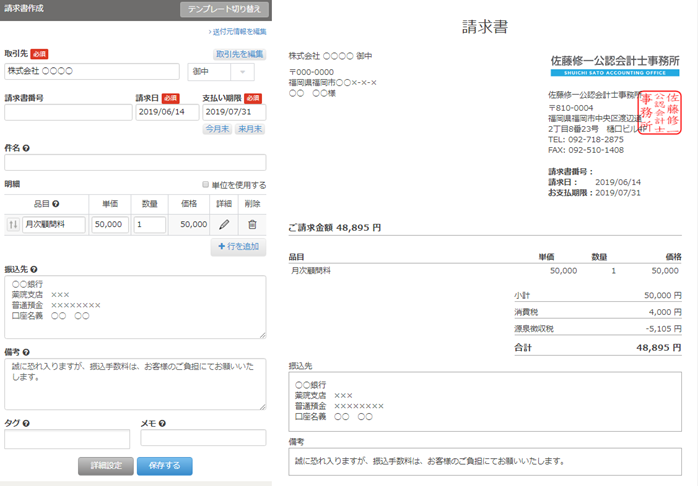
Task: Click the help icon next to 件名
Action: [26, 148]
